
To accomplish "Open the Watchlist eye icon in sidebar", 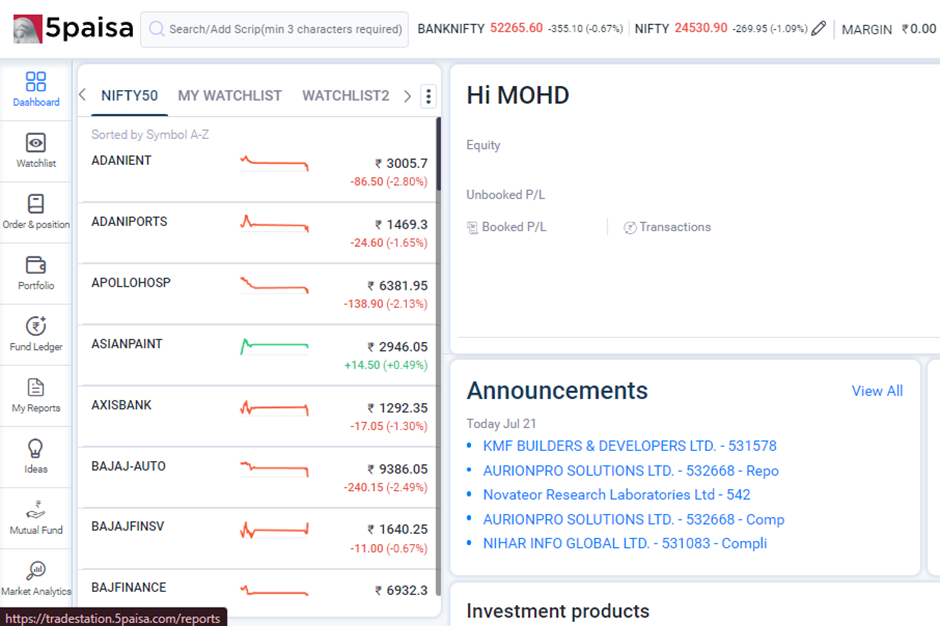I will click(36, 143).
